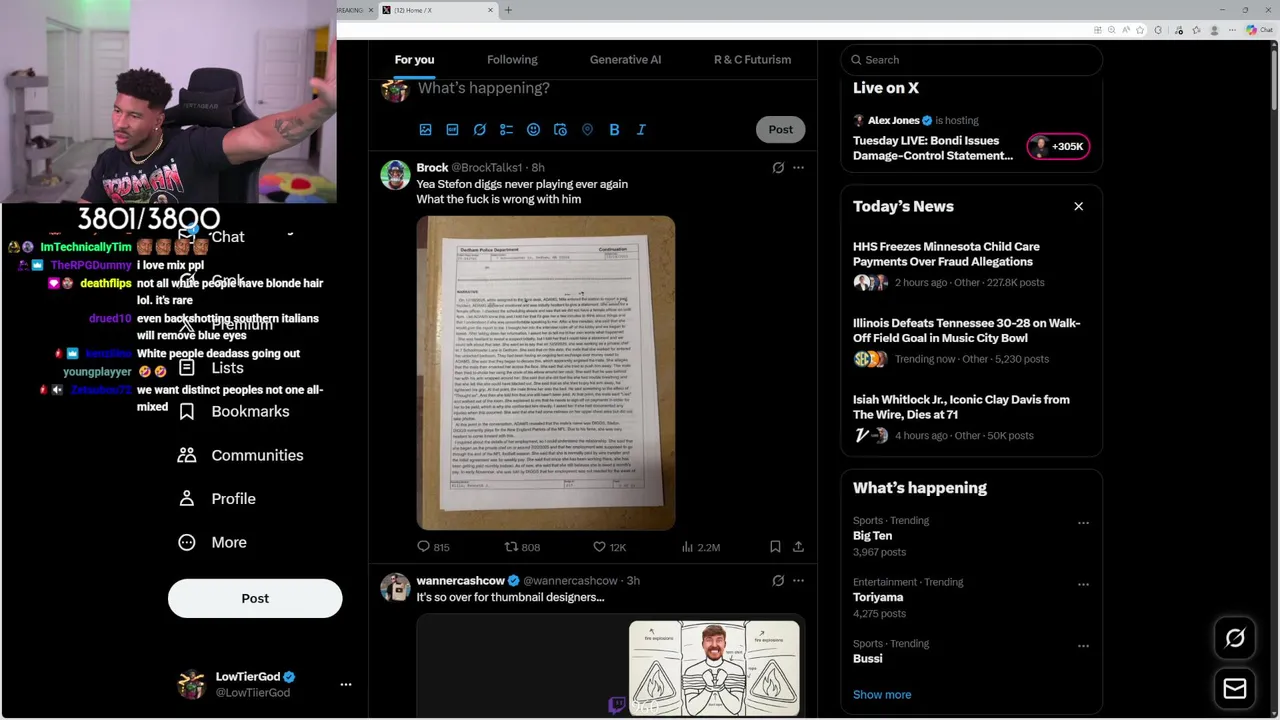Click the @wannercashcow handle
Image resolution: width=1280 pixels, height=720 pixels.
point(570,580)
